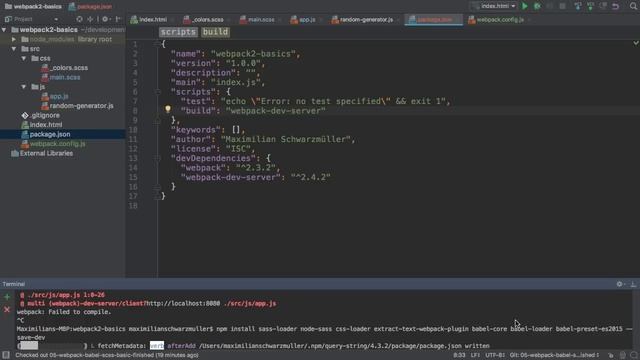Viewport: 640px width, 360px height.
Task: Open Terminal panel gear settings
Action: (620, 284)
